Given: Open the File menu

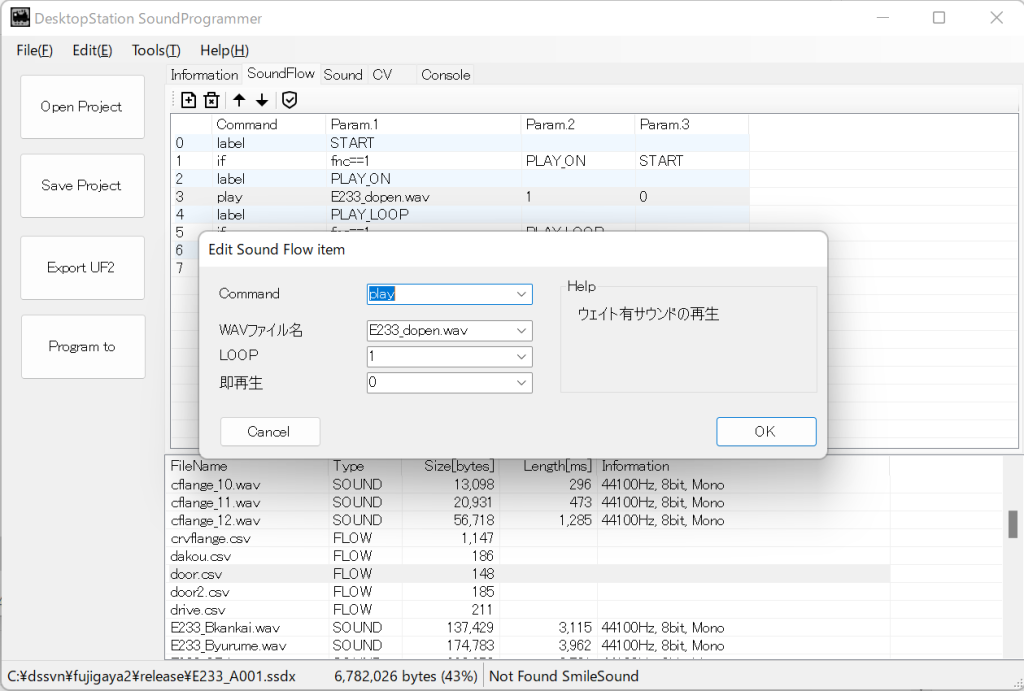Looking at the screenshot, I should tap(35, 51).
